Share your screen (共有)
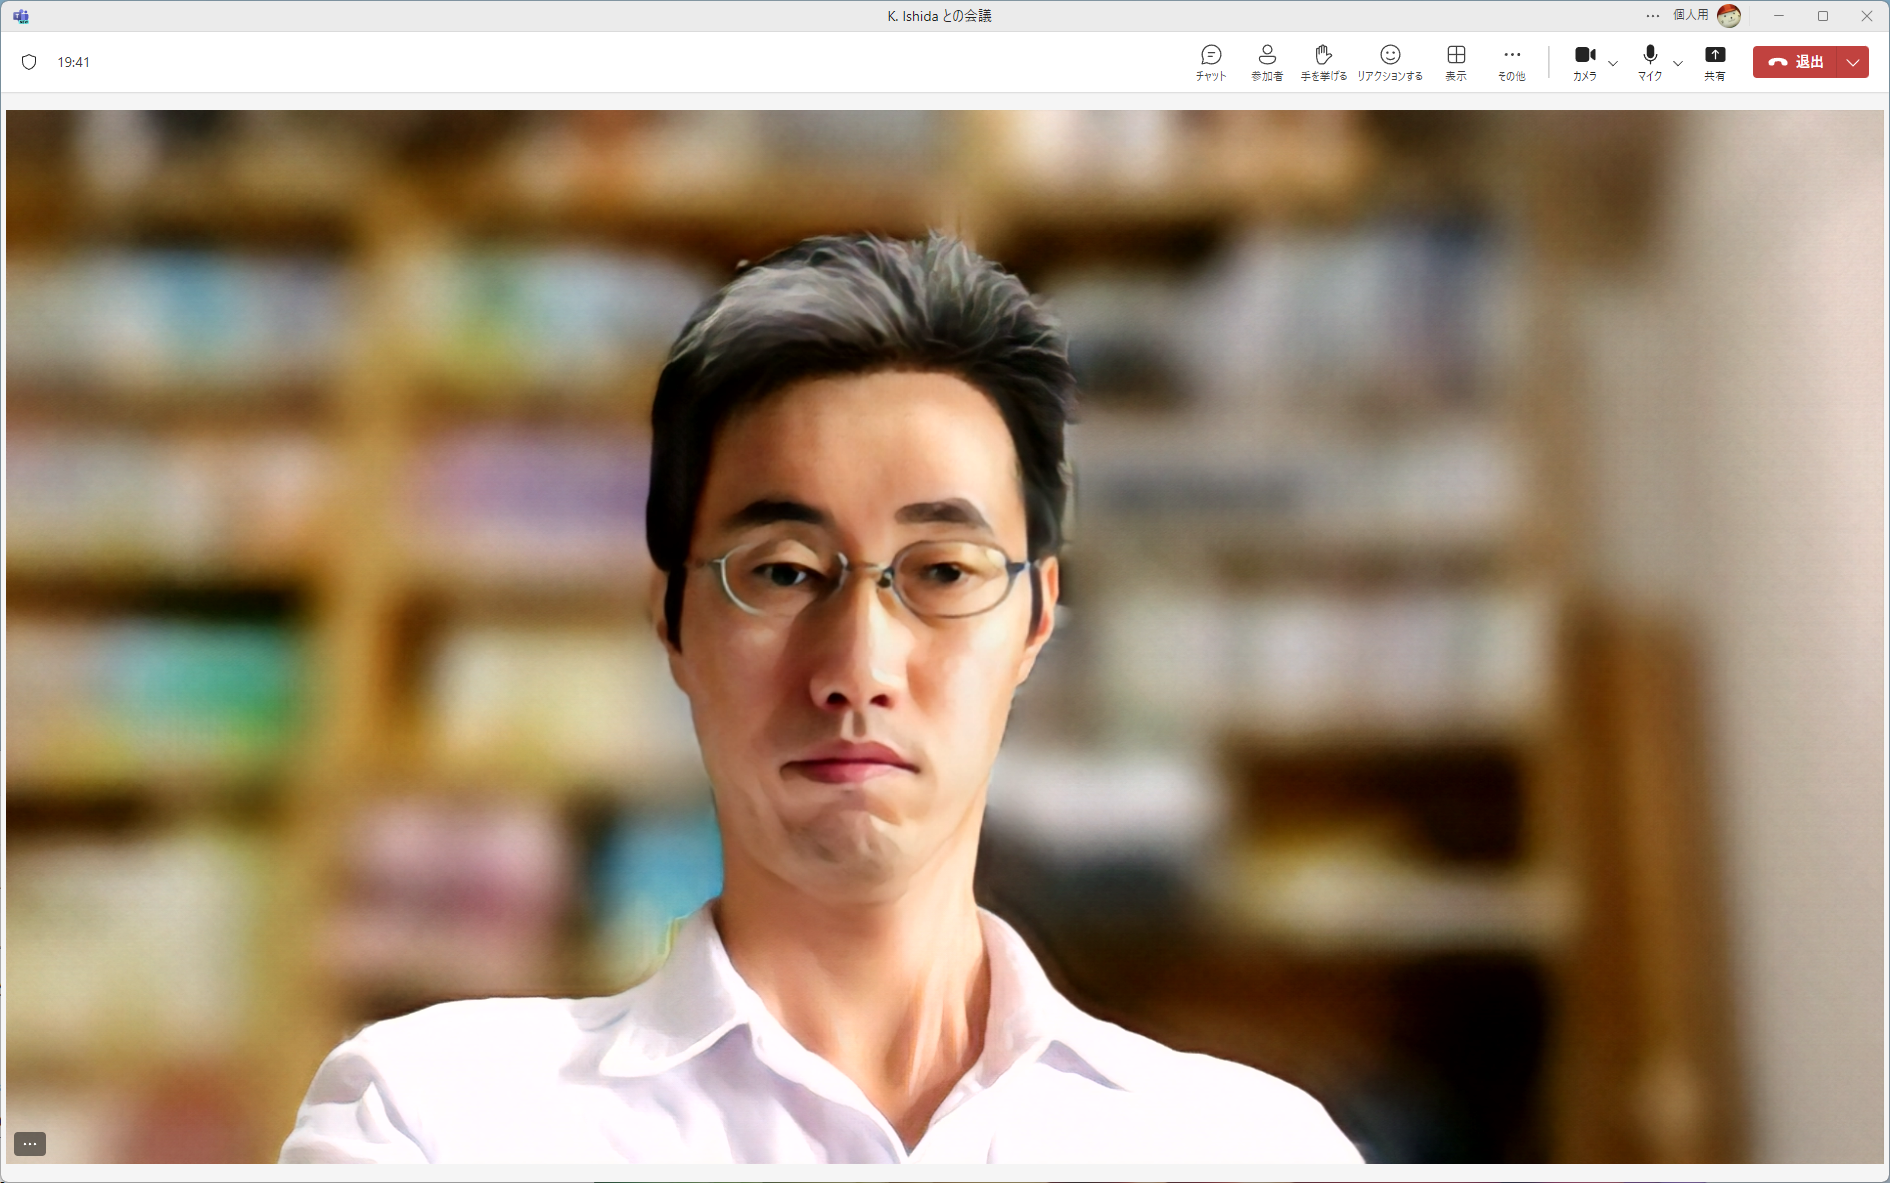 pyautogui.click(x=1715, y=62)
